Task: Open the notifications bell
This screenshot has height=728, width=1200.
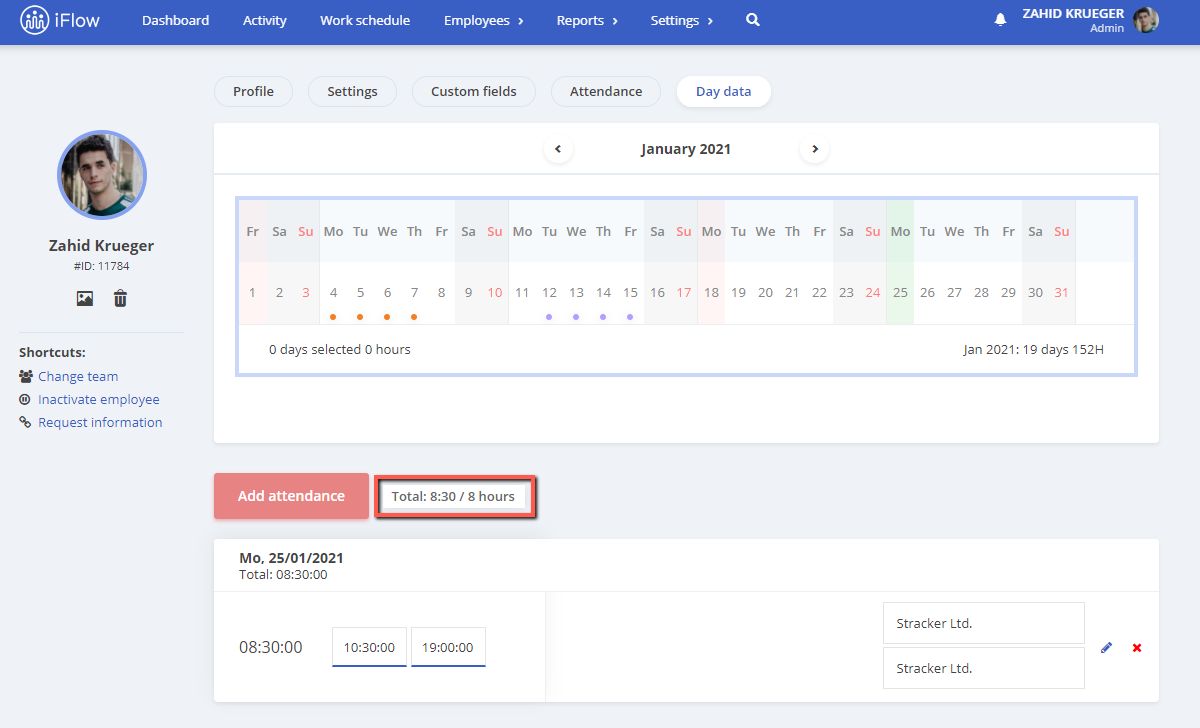Action: (x=1000, y=20)
